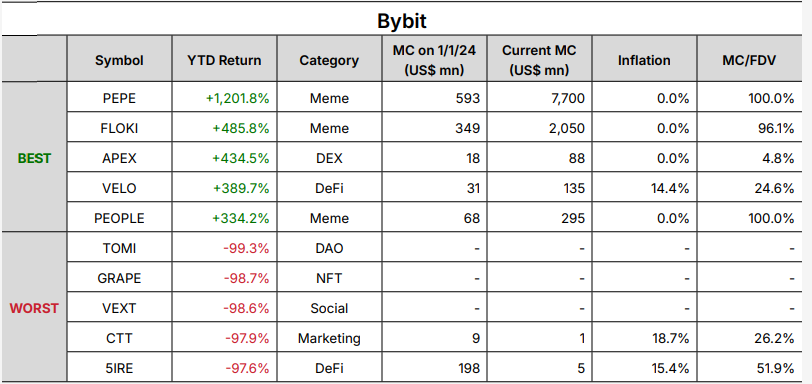Select the TOMI symbol cell
The width and height of the screenshot is (812, 384).
click(119, 247)
